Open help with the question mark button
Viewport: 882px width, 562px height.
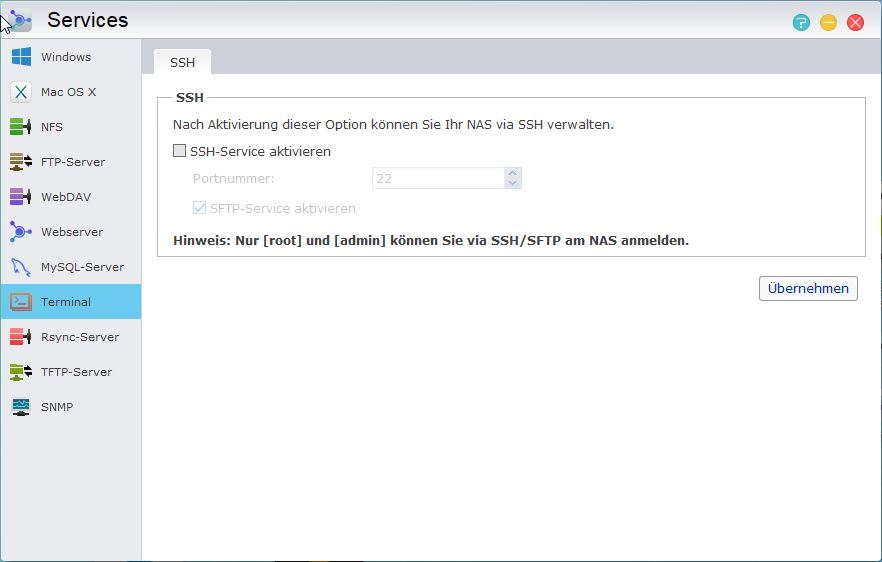click(801, 23)
